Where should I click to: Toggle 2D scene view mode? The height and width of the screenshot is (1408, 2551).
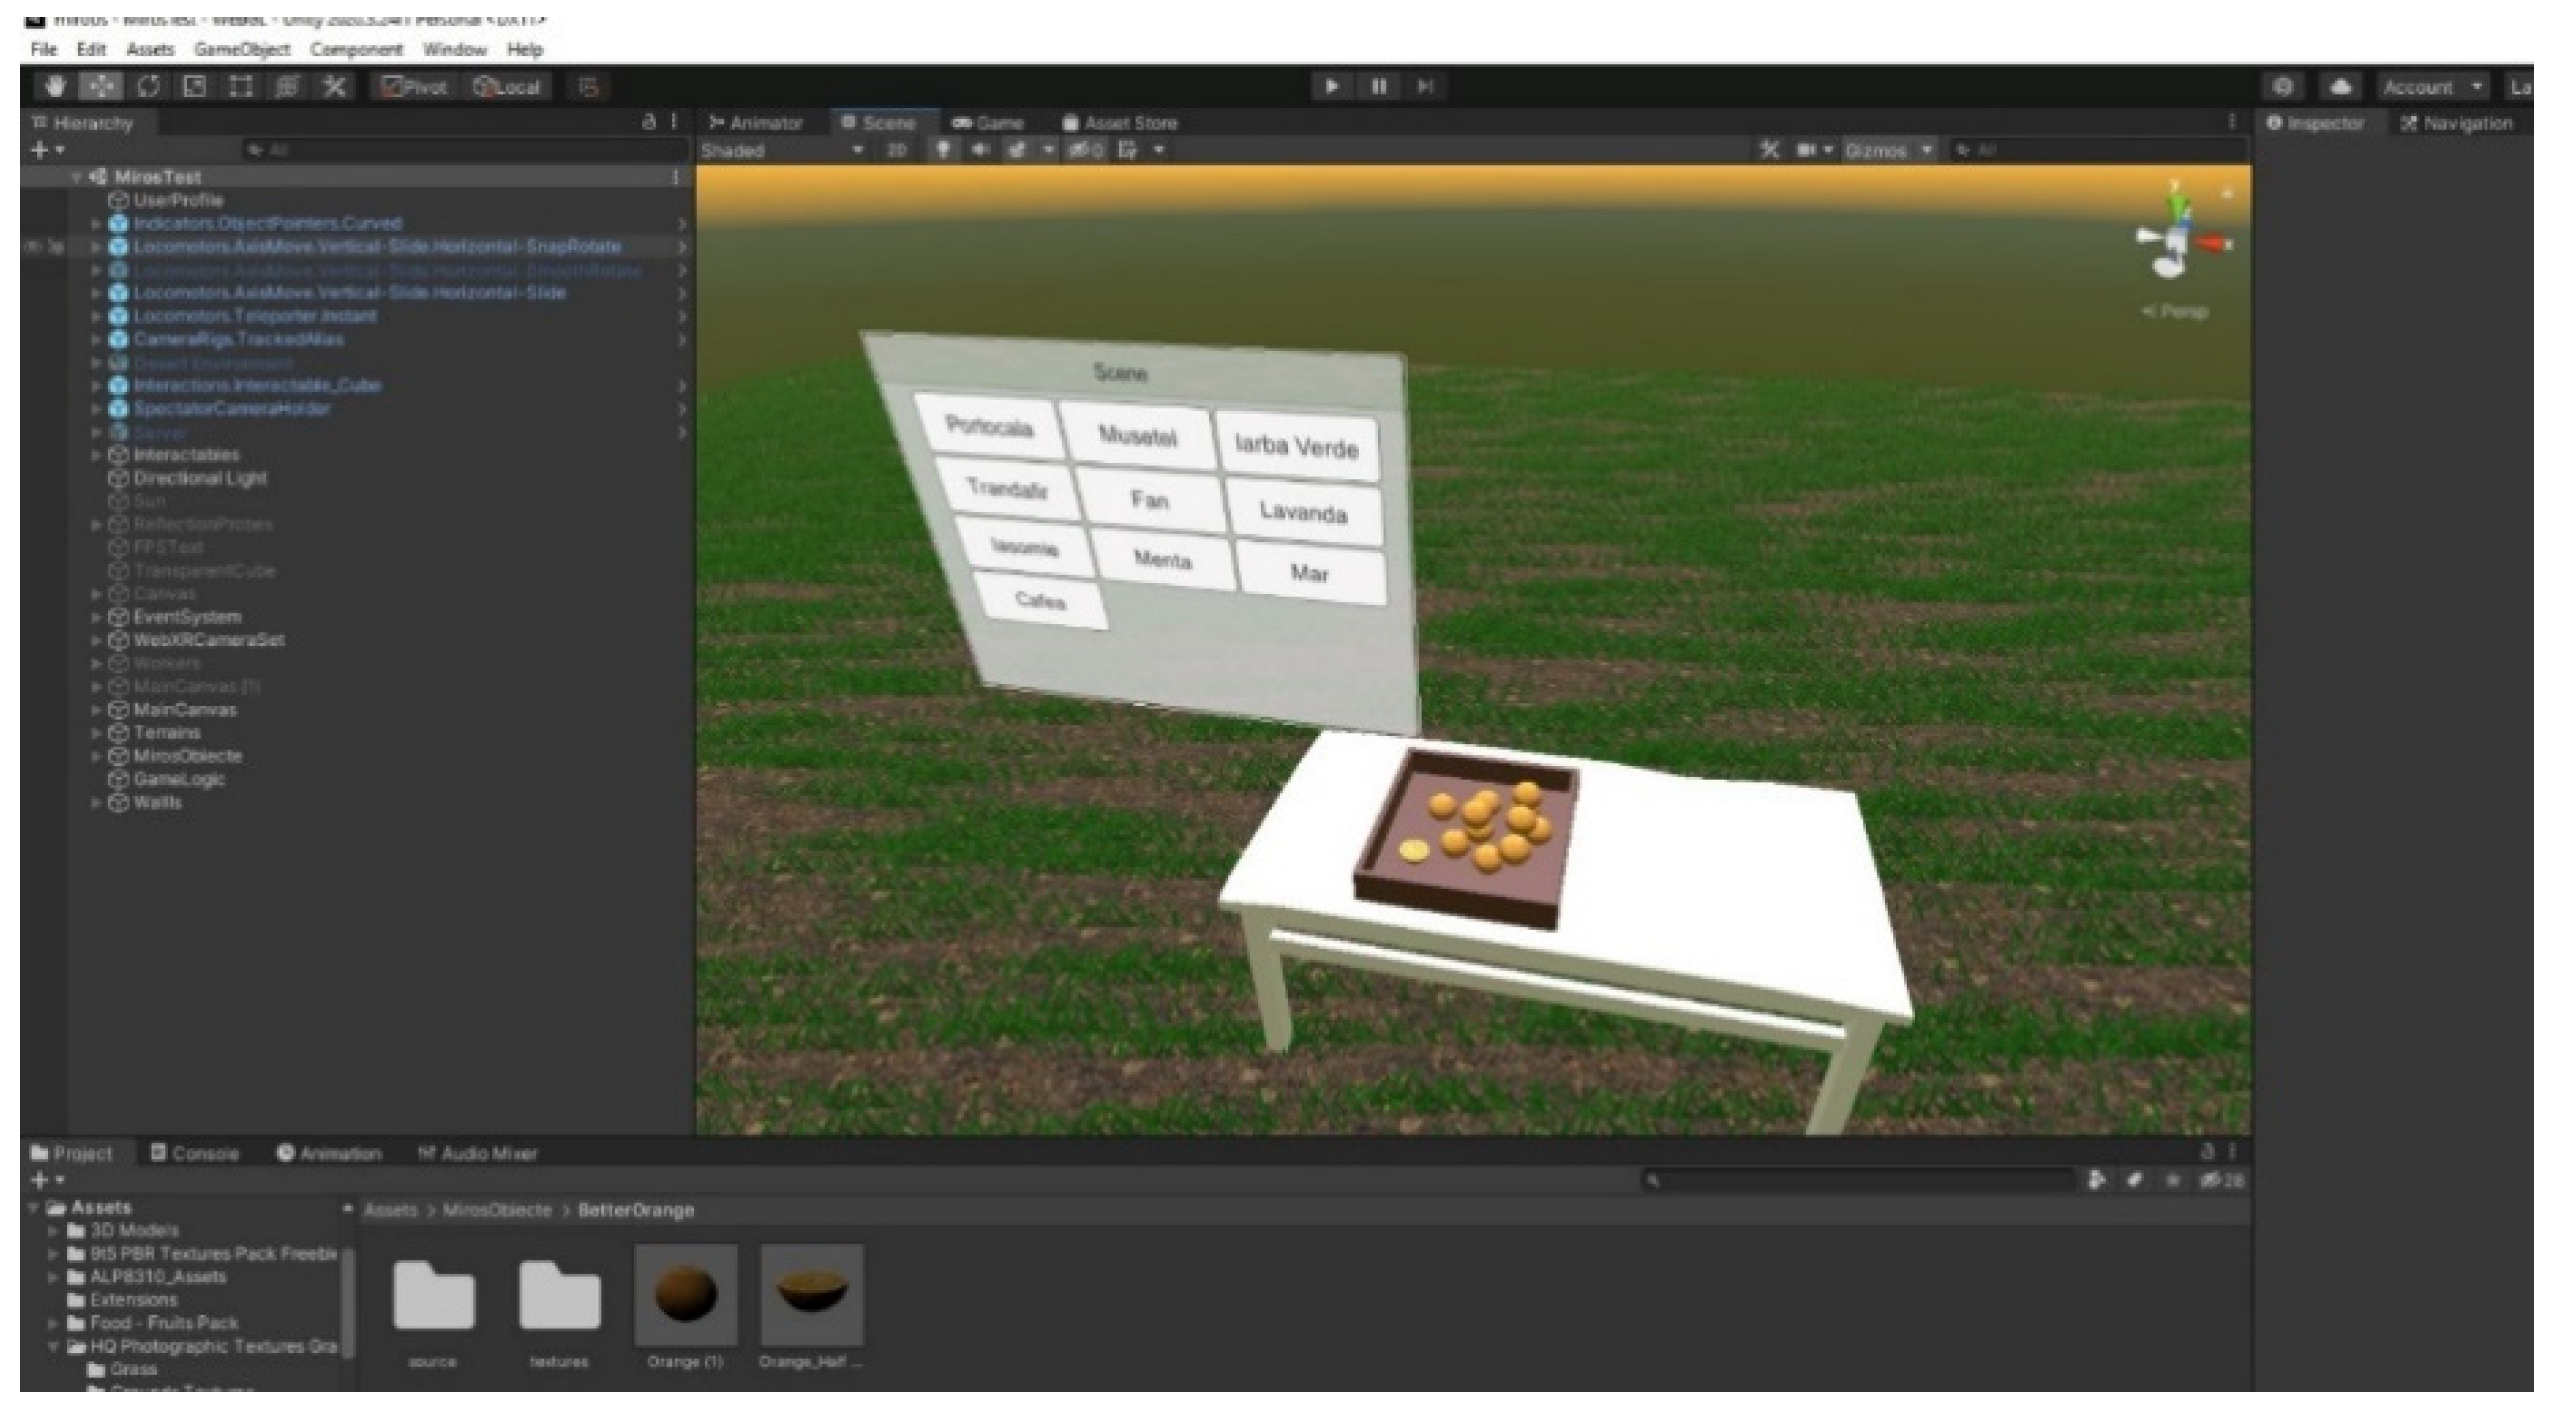coord(896,150)
